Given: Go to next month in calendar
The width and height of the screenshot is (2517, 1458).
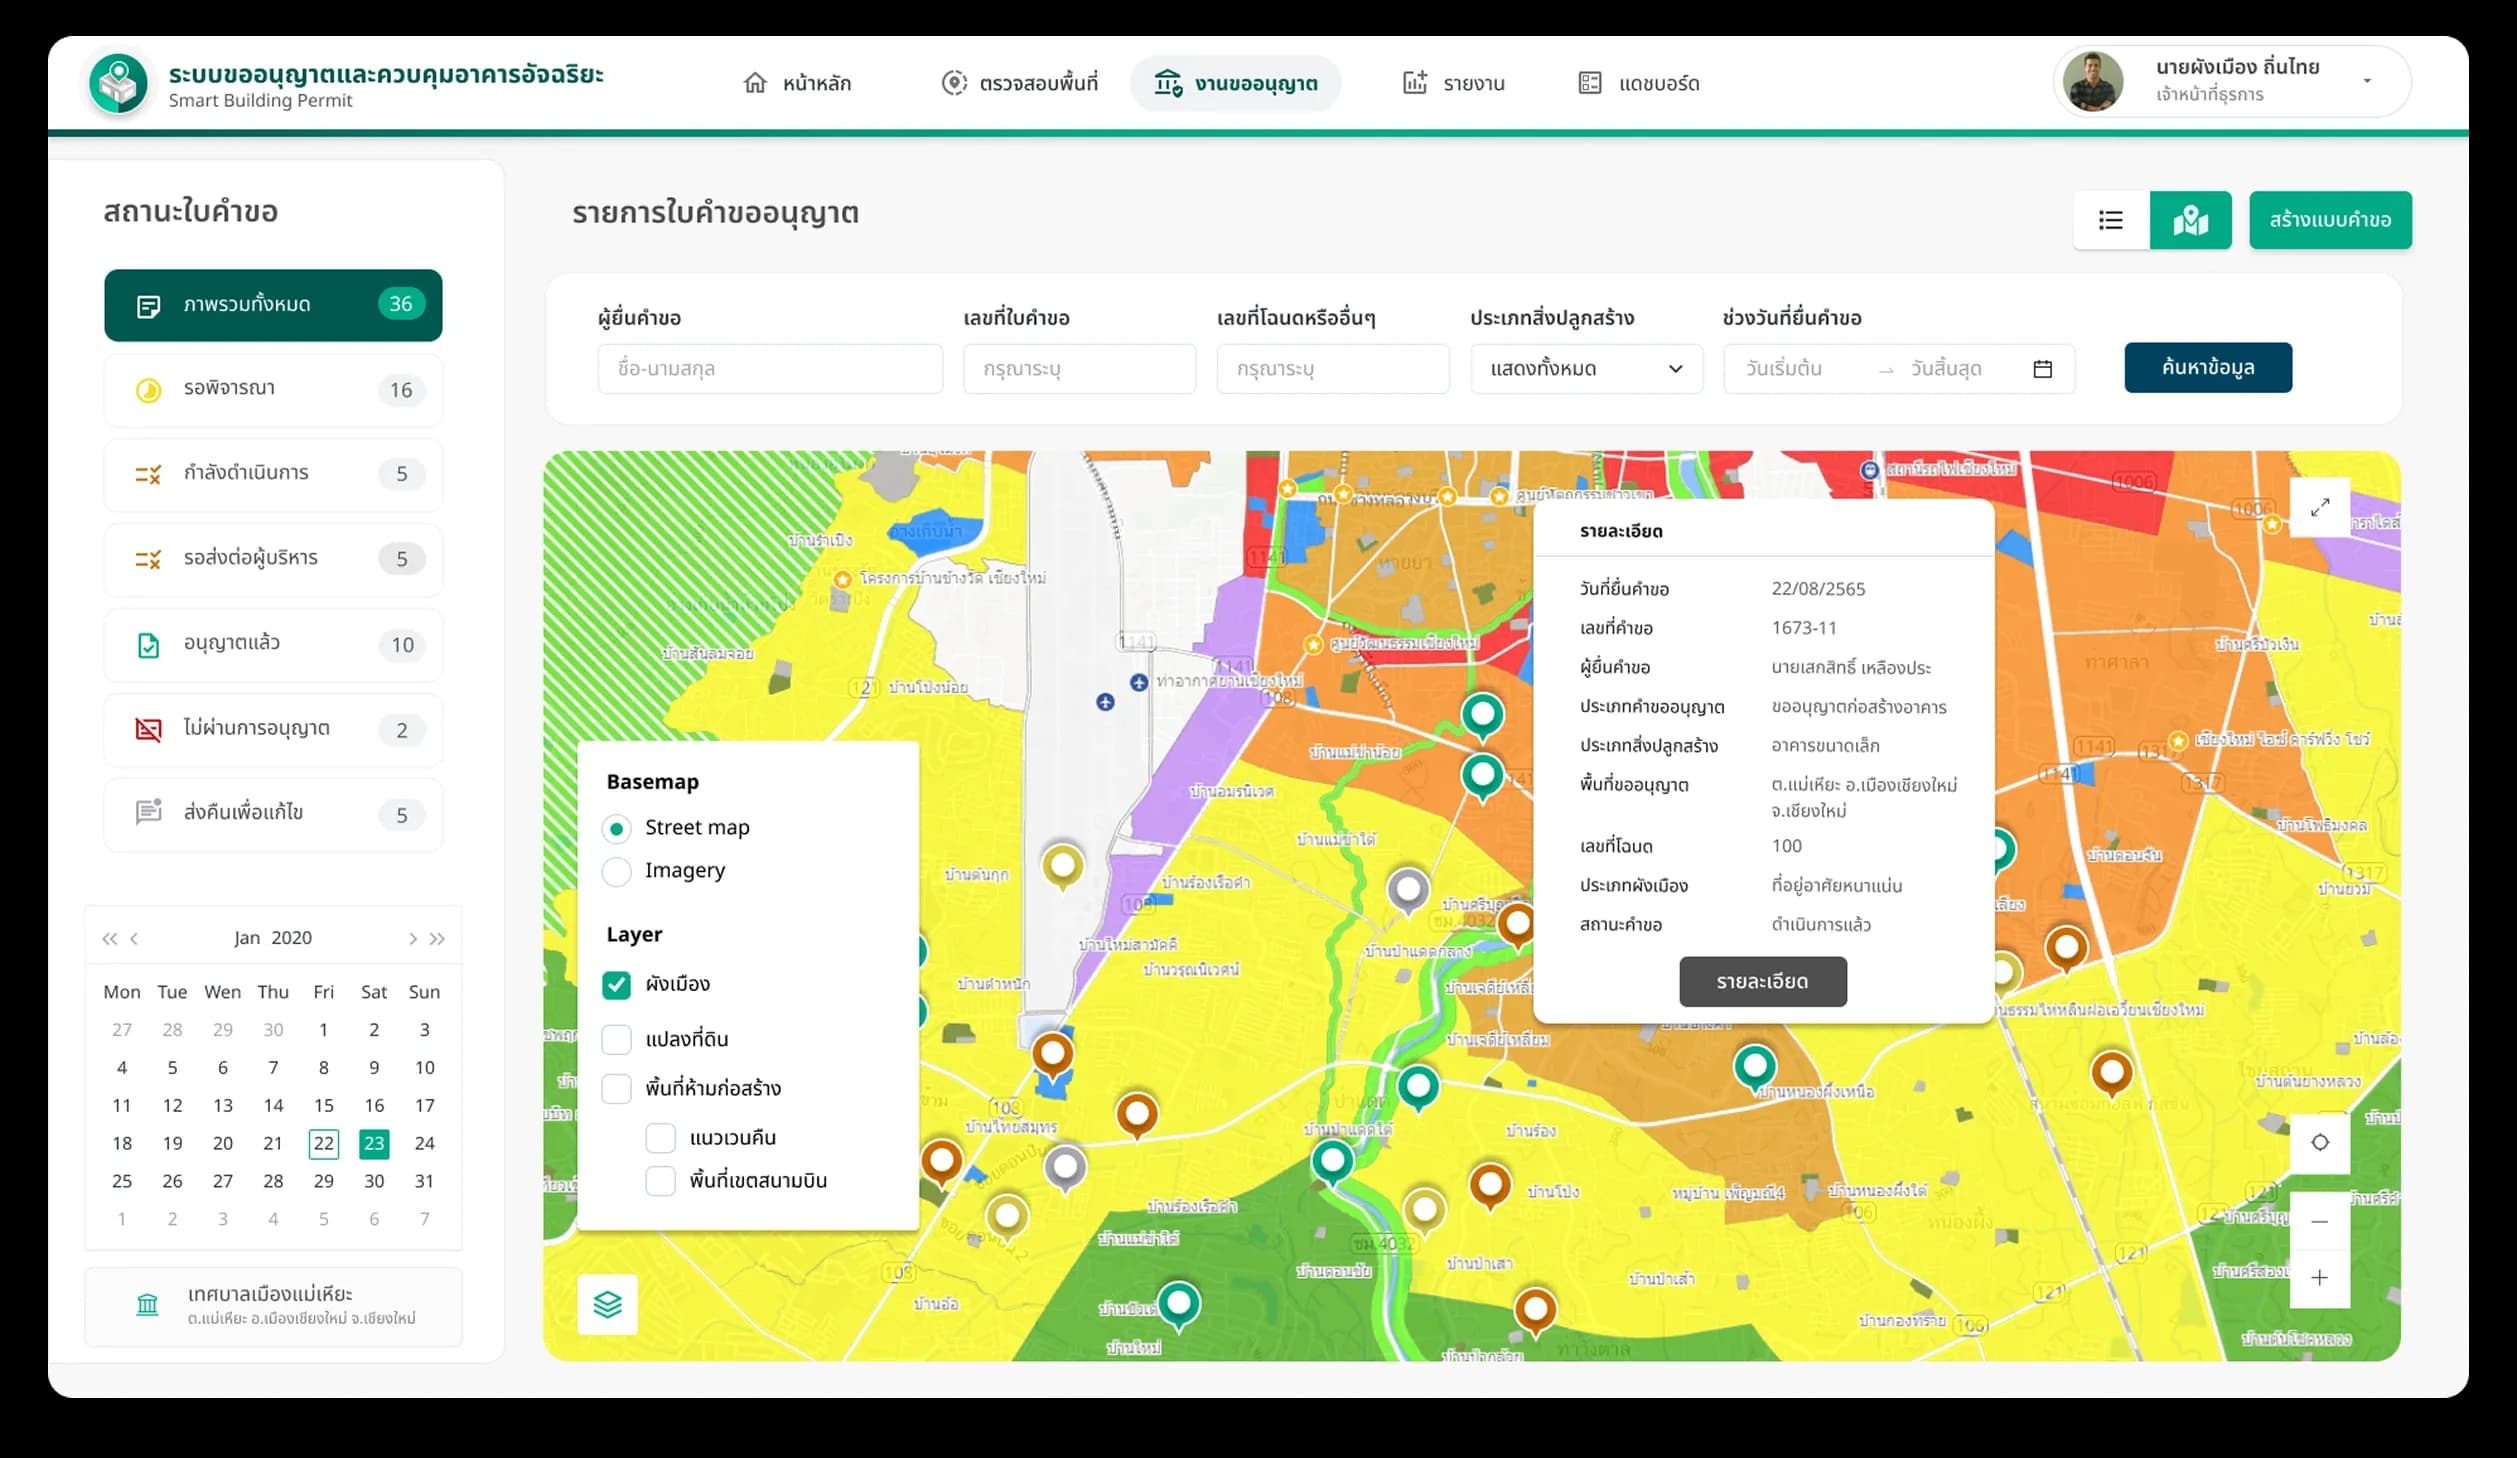Looking at the screenshot, I should (x=412, y=938).
